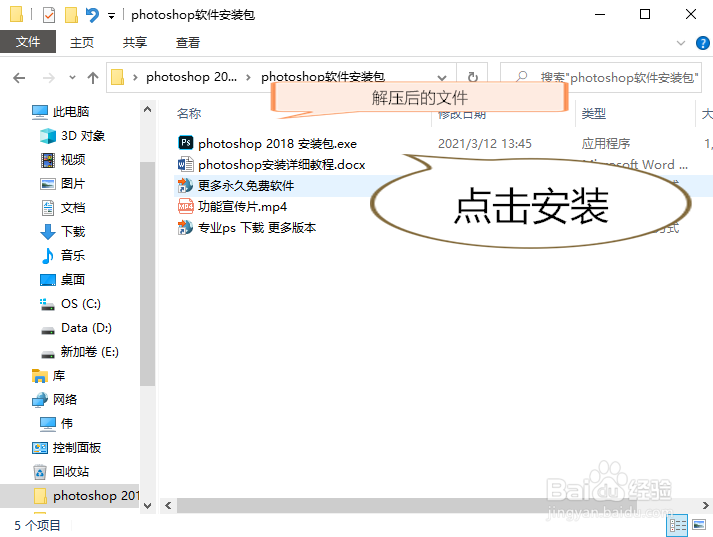Expand breadcrumb chevron after photoshop 20...
Viewport: 713px width, 537px height.
pyautogui.click(x=248, y=78)
